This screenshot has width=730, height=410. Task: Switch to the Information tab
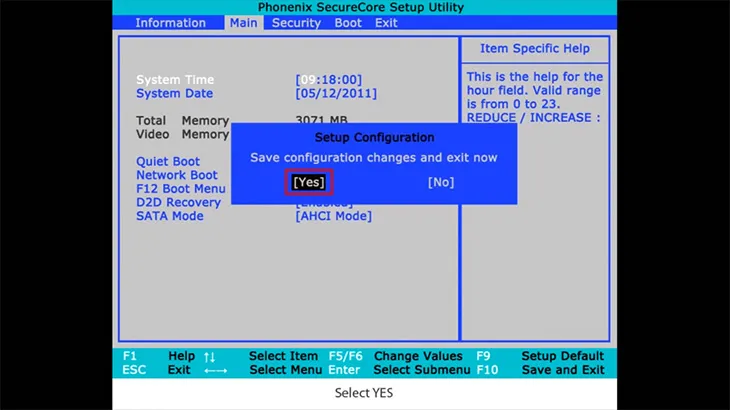point(170,23)
